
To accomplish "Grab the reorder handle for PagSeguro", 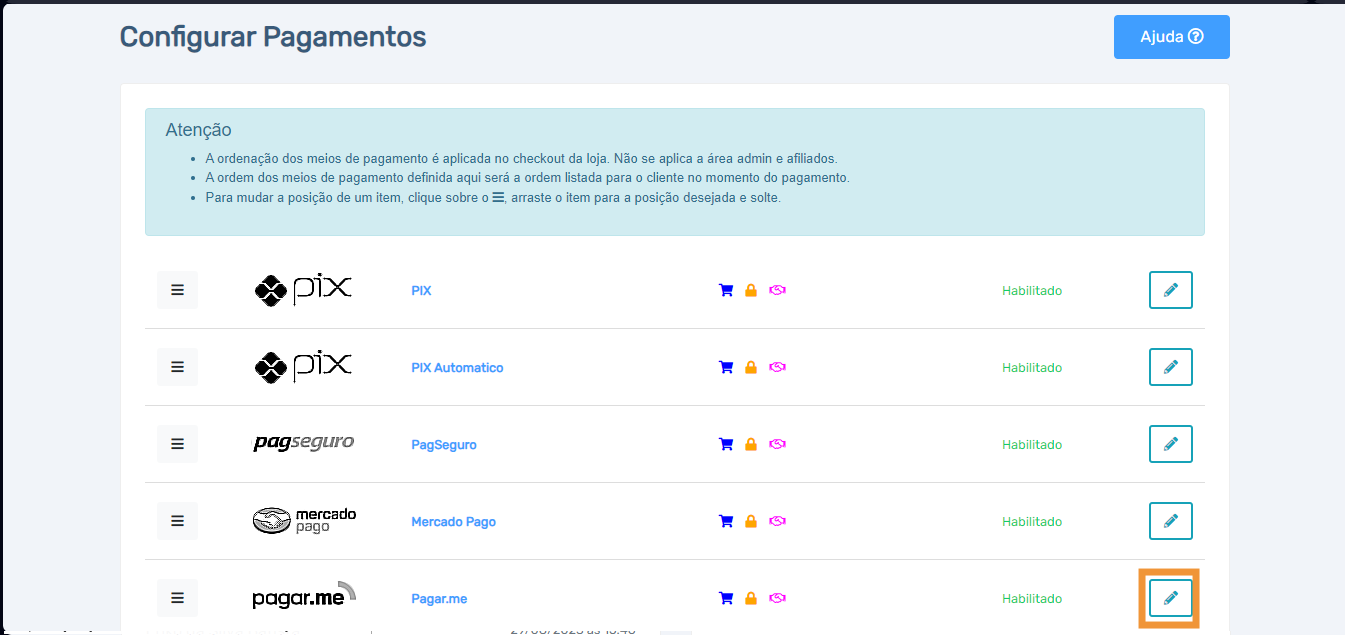I will 177,444.
